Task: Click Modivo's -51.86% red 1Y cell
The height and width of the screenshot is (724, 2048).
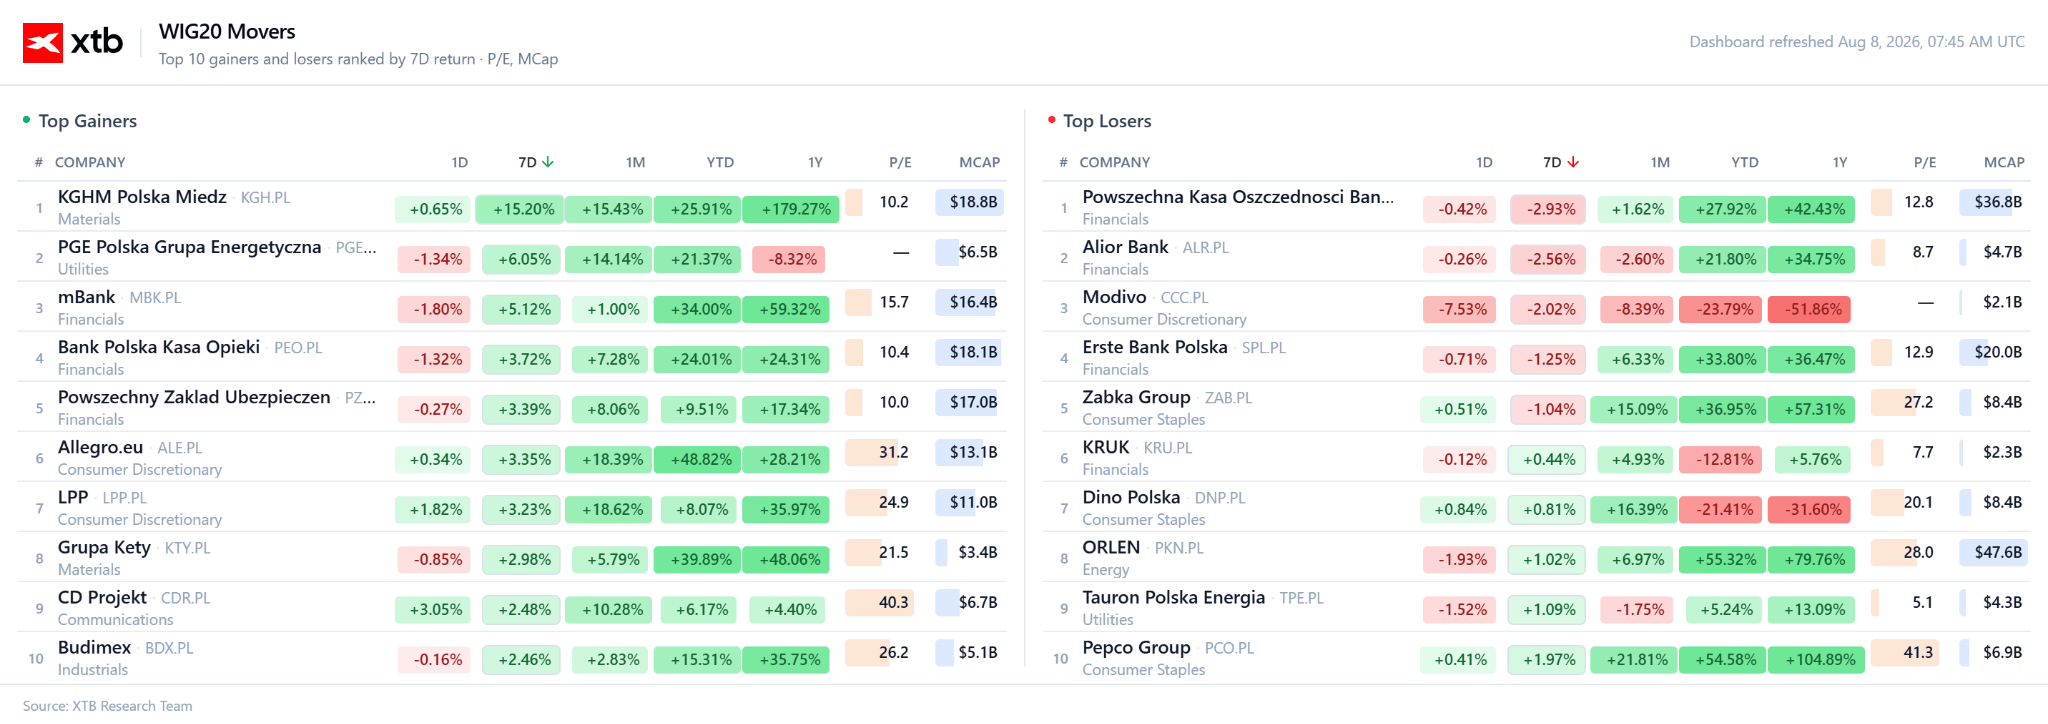Action: click(1809, 309)
